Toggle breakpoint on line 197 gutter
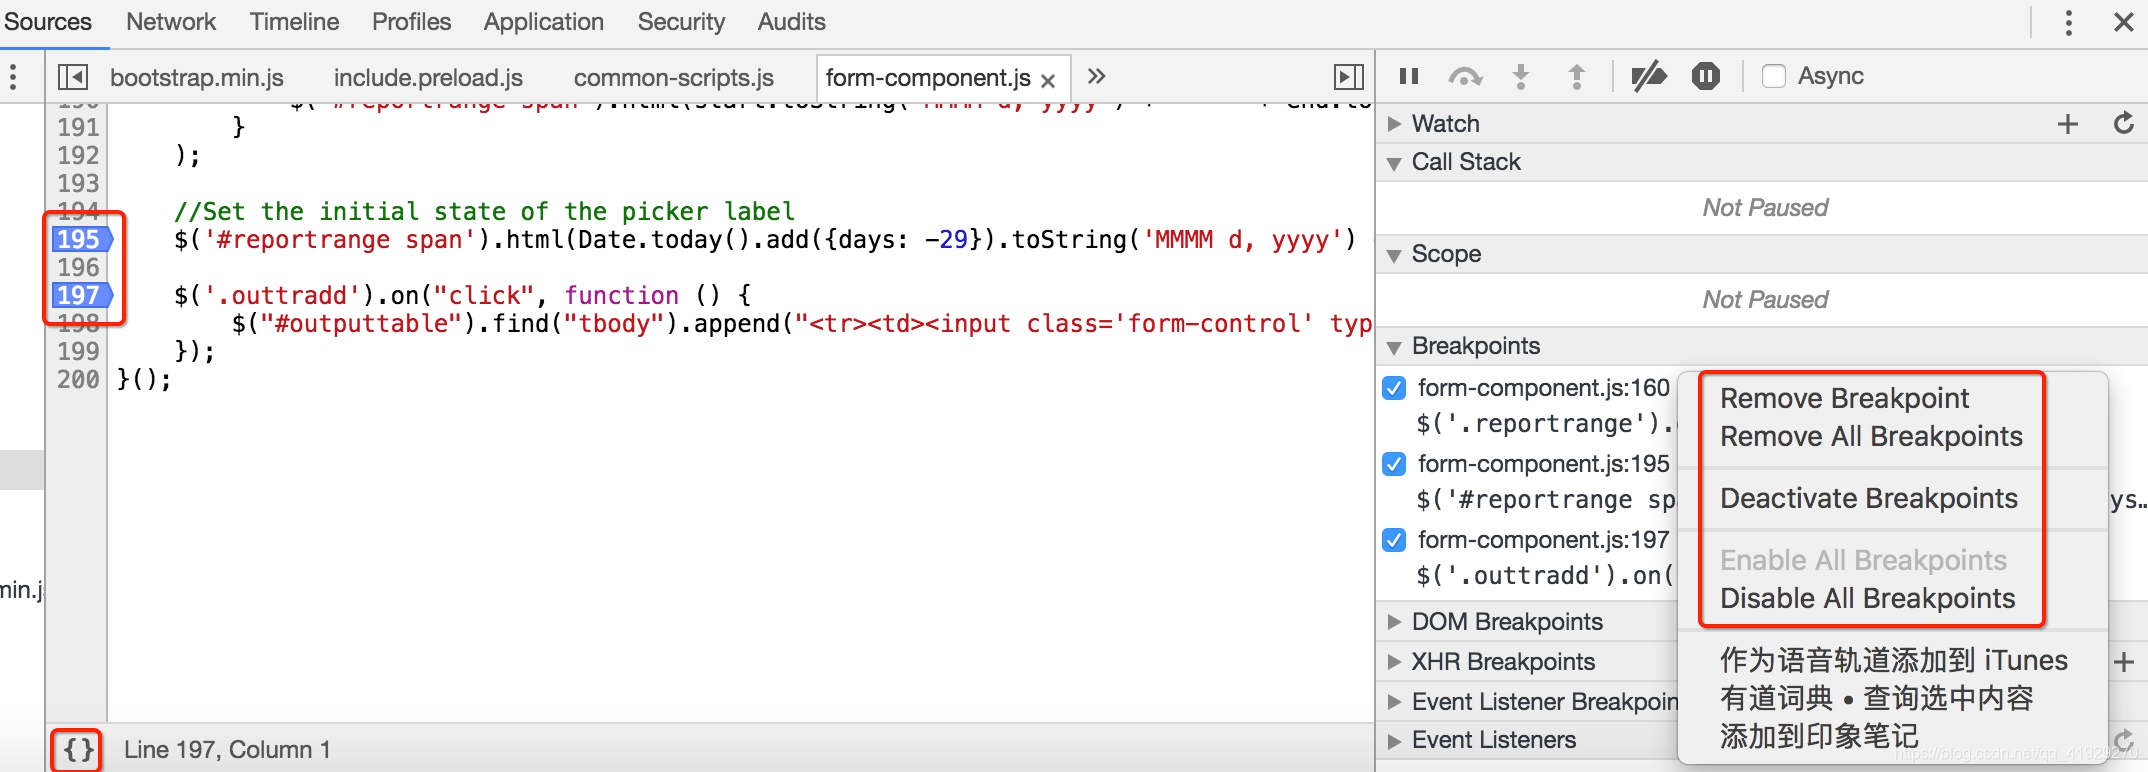2148x772 pixels. (82, 295)
